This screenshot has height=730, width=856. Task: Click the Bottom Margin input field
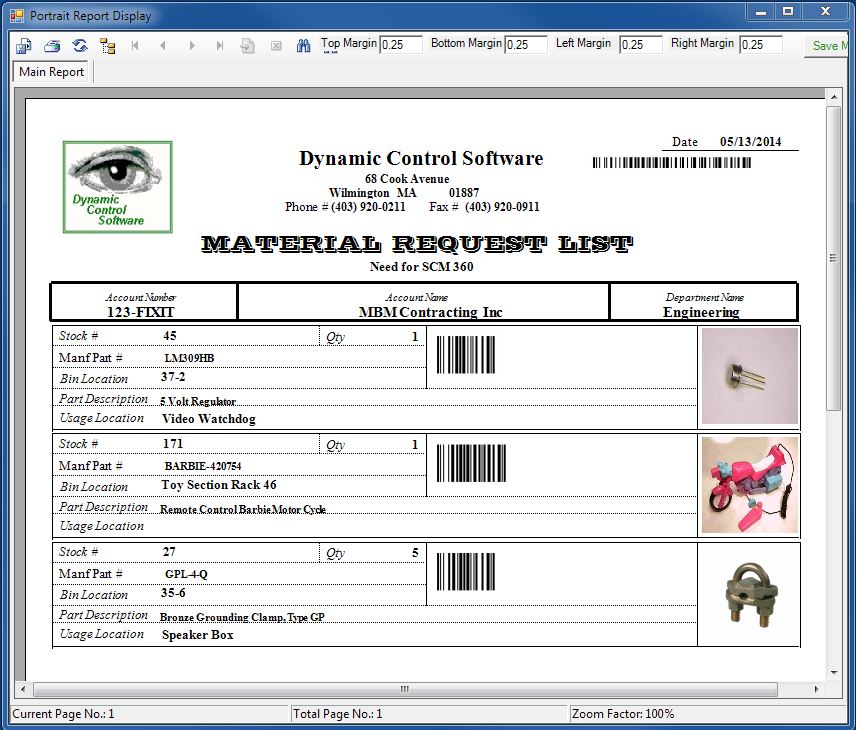pos(526,45)
